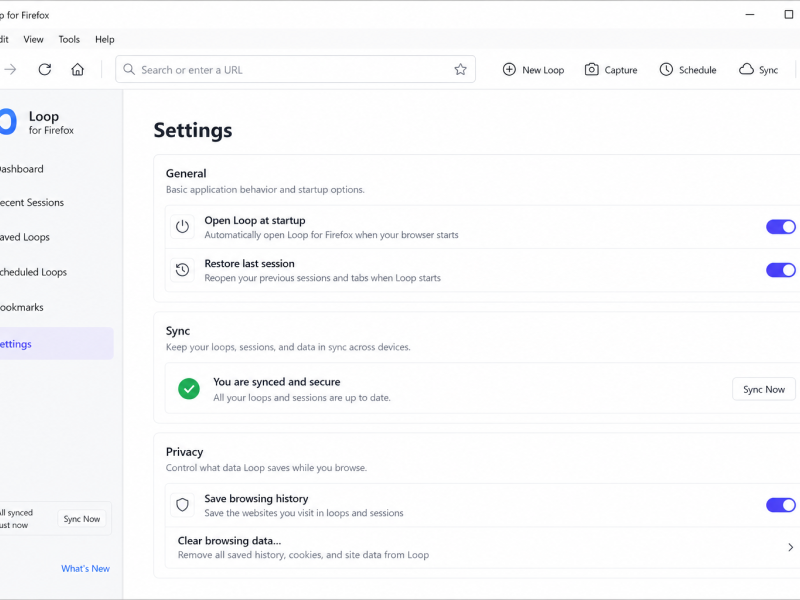Open the View menu
The image size is (800, 600).
click(x=33, y=39)
